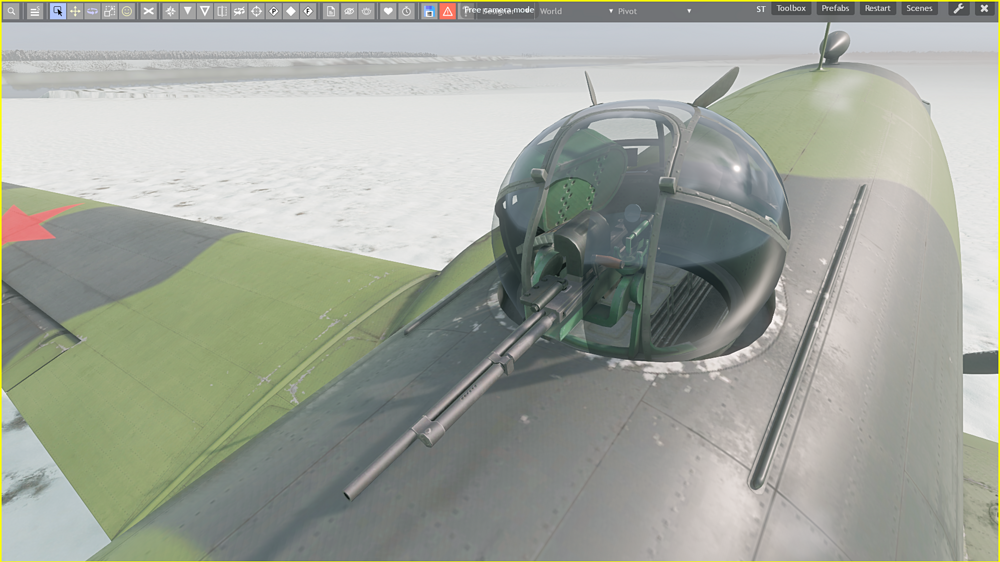Select the arrow selection tool
The width and height of the screenshot is (1000, 562).
pos(58,11)
